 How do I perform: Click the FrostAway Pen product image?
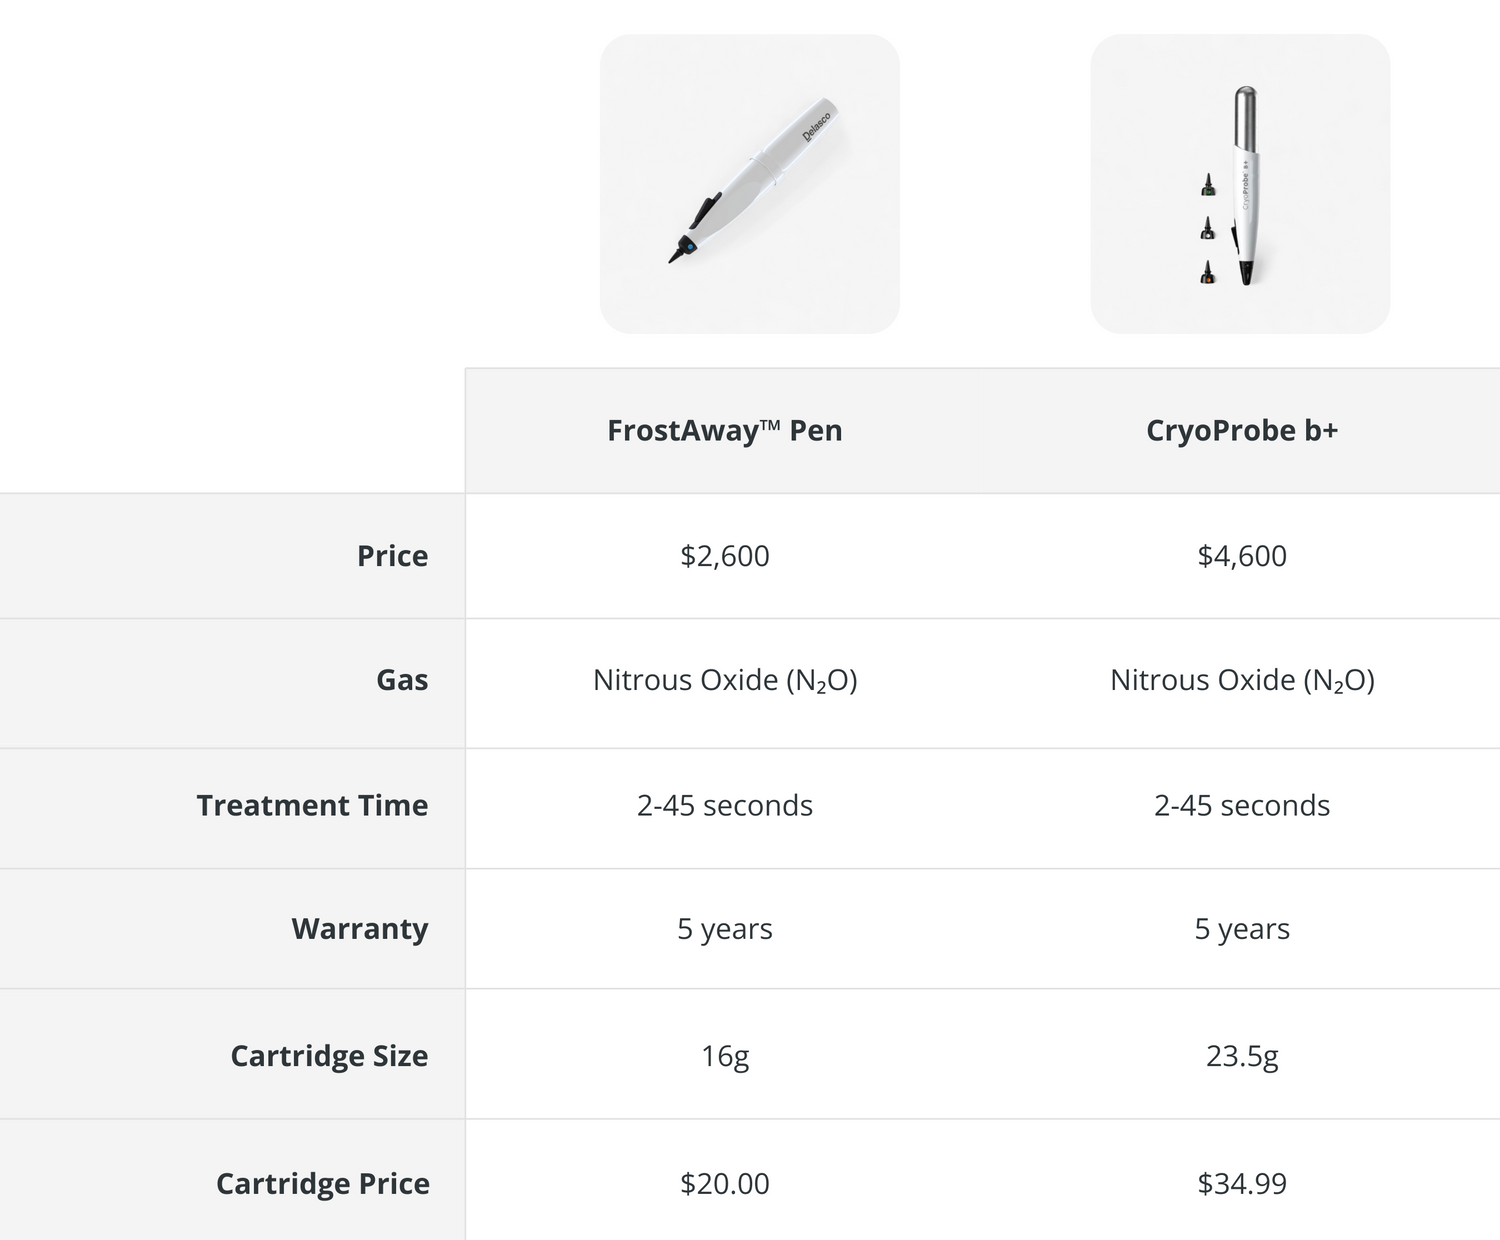749,184
